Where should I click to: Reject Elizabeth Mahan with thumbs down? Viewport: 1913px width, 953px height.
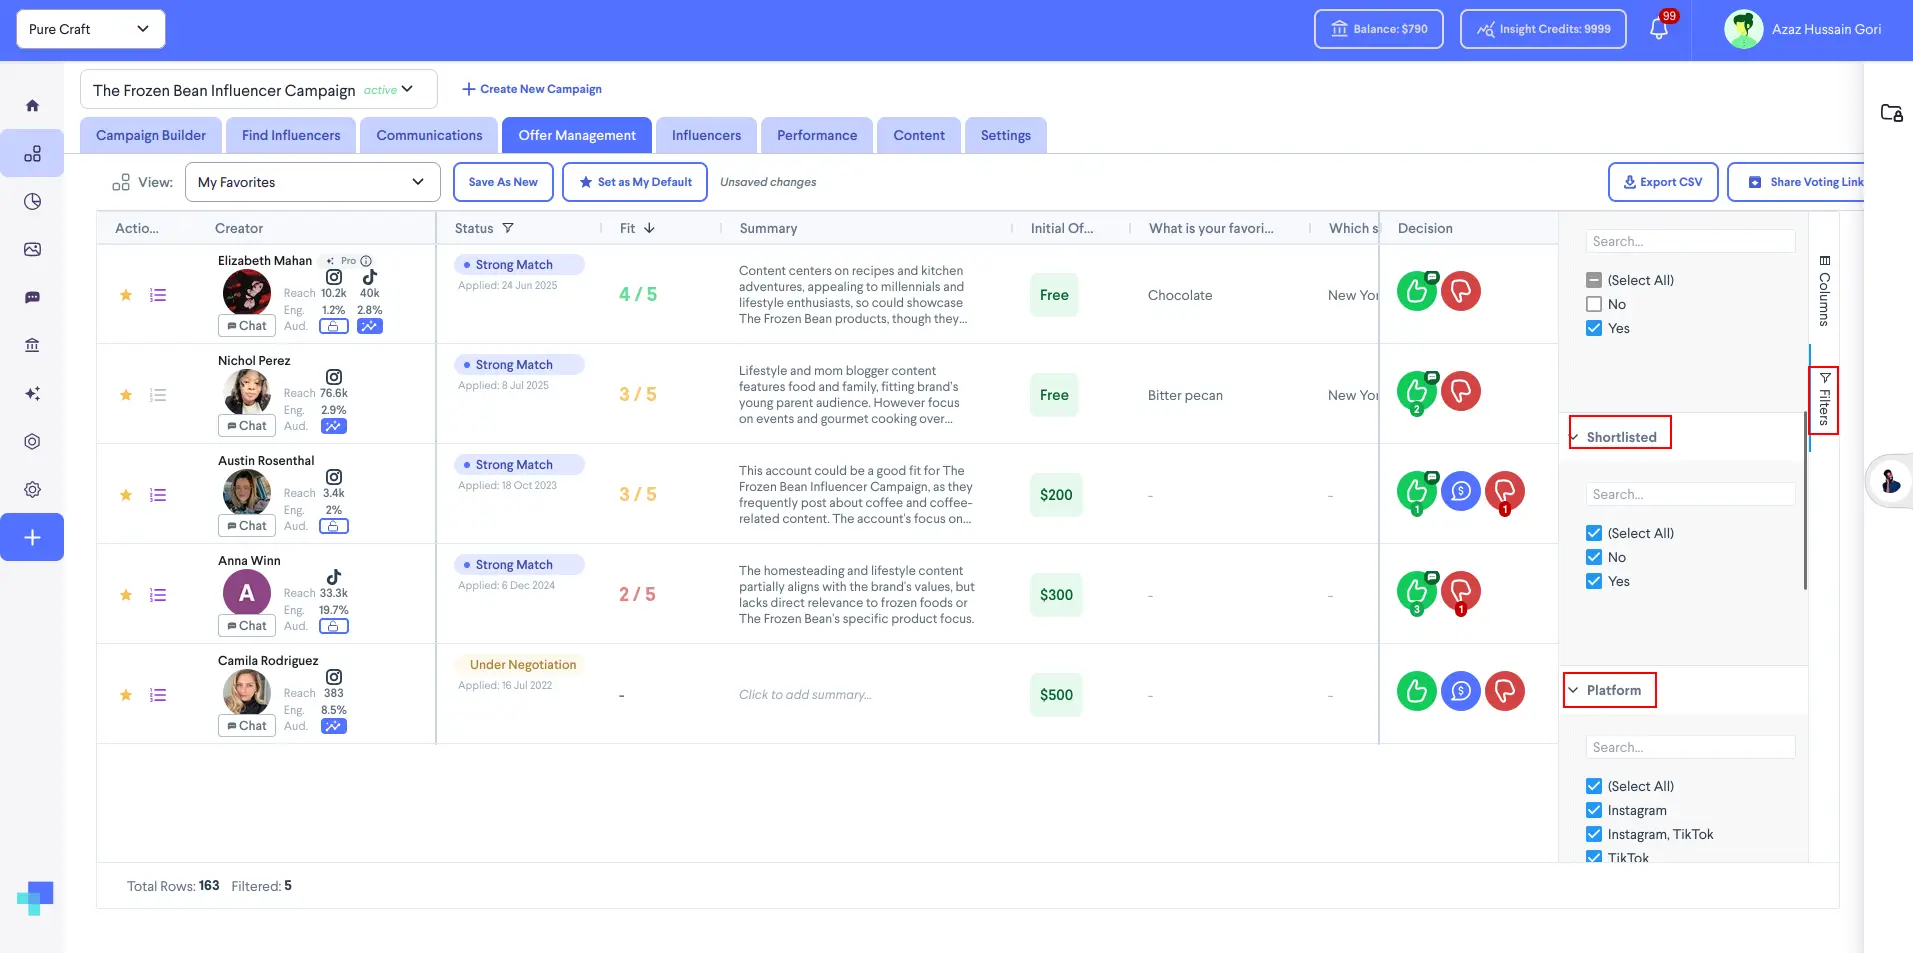click(x=1461, y=291)
